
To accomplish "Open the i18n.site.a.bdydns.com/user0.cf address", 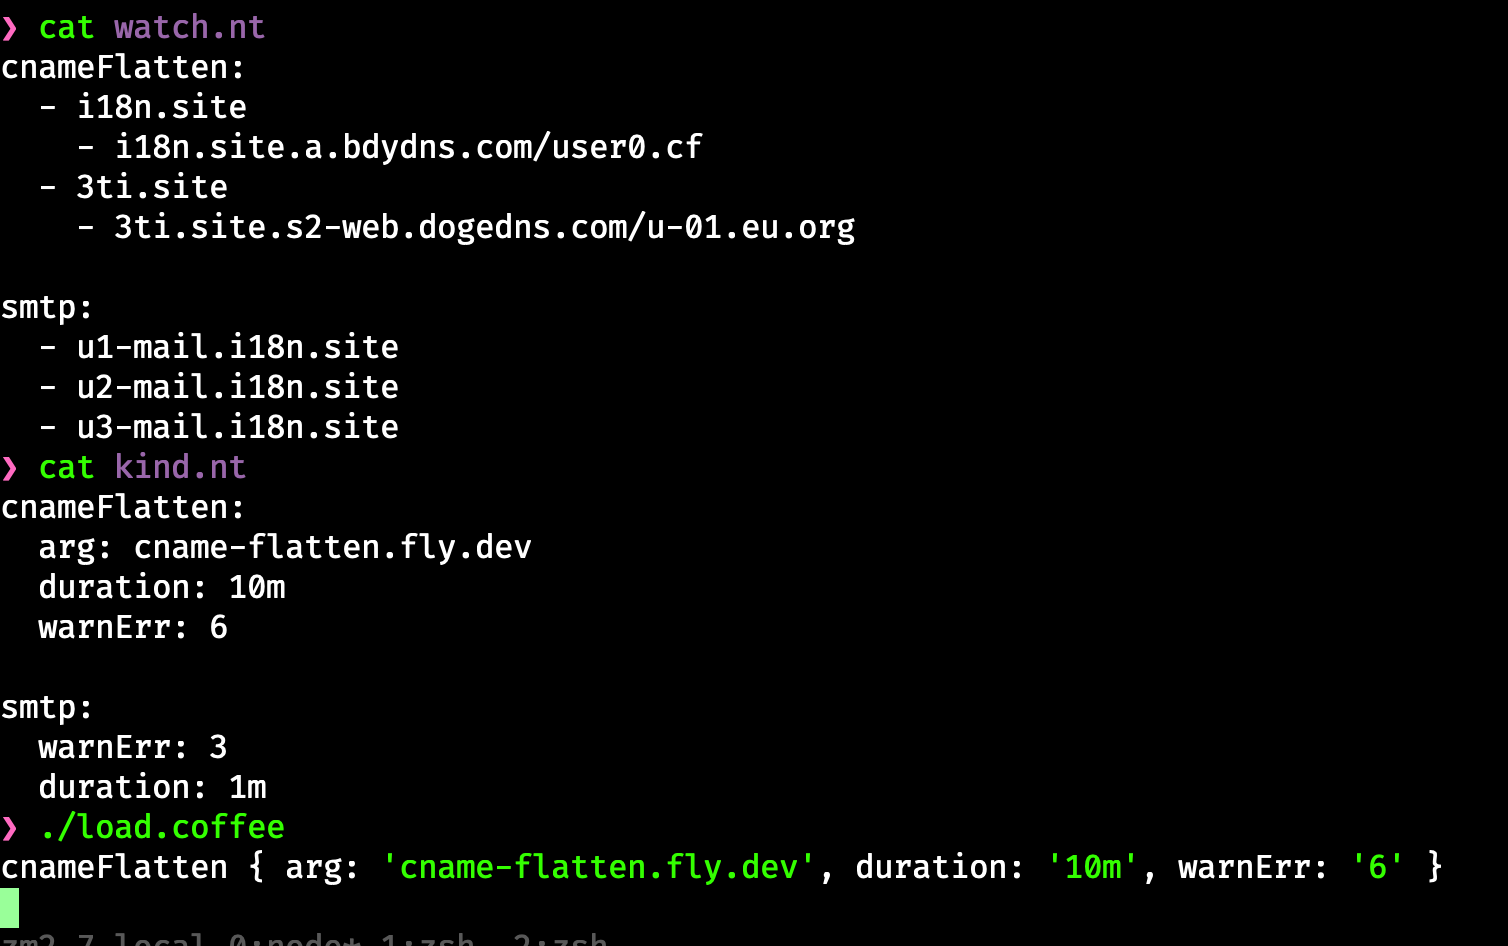I will [x=408, y=148].
